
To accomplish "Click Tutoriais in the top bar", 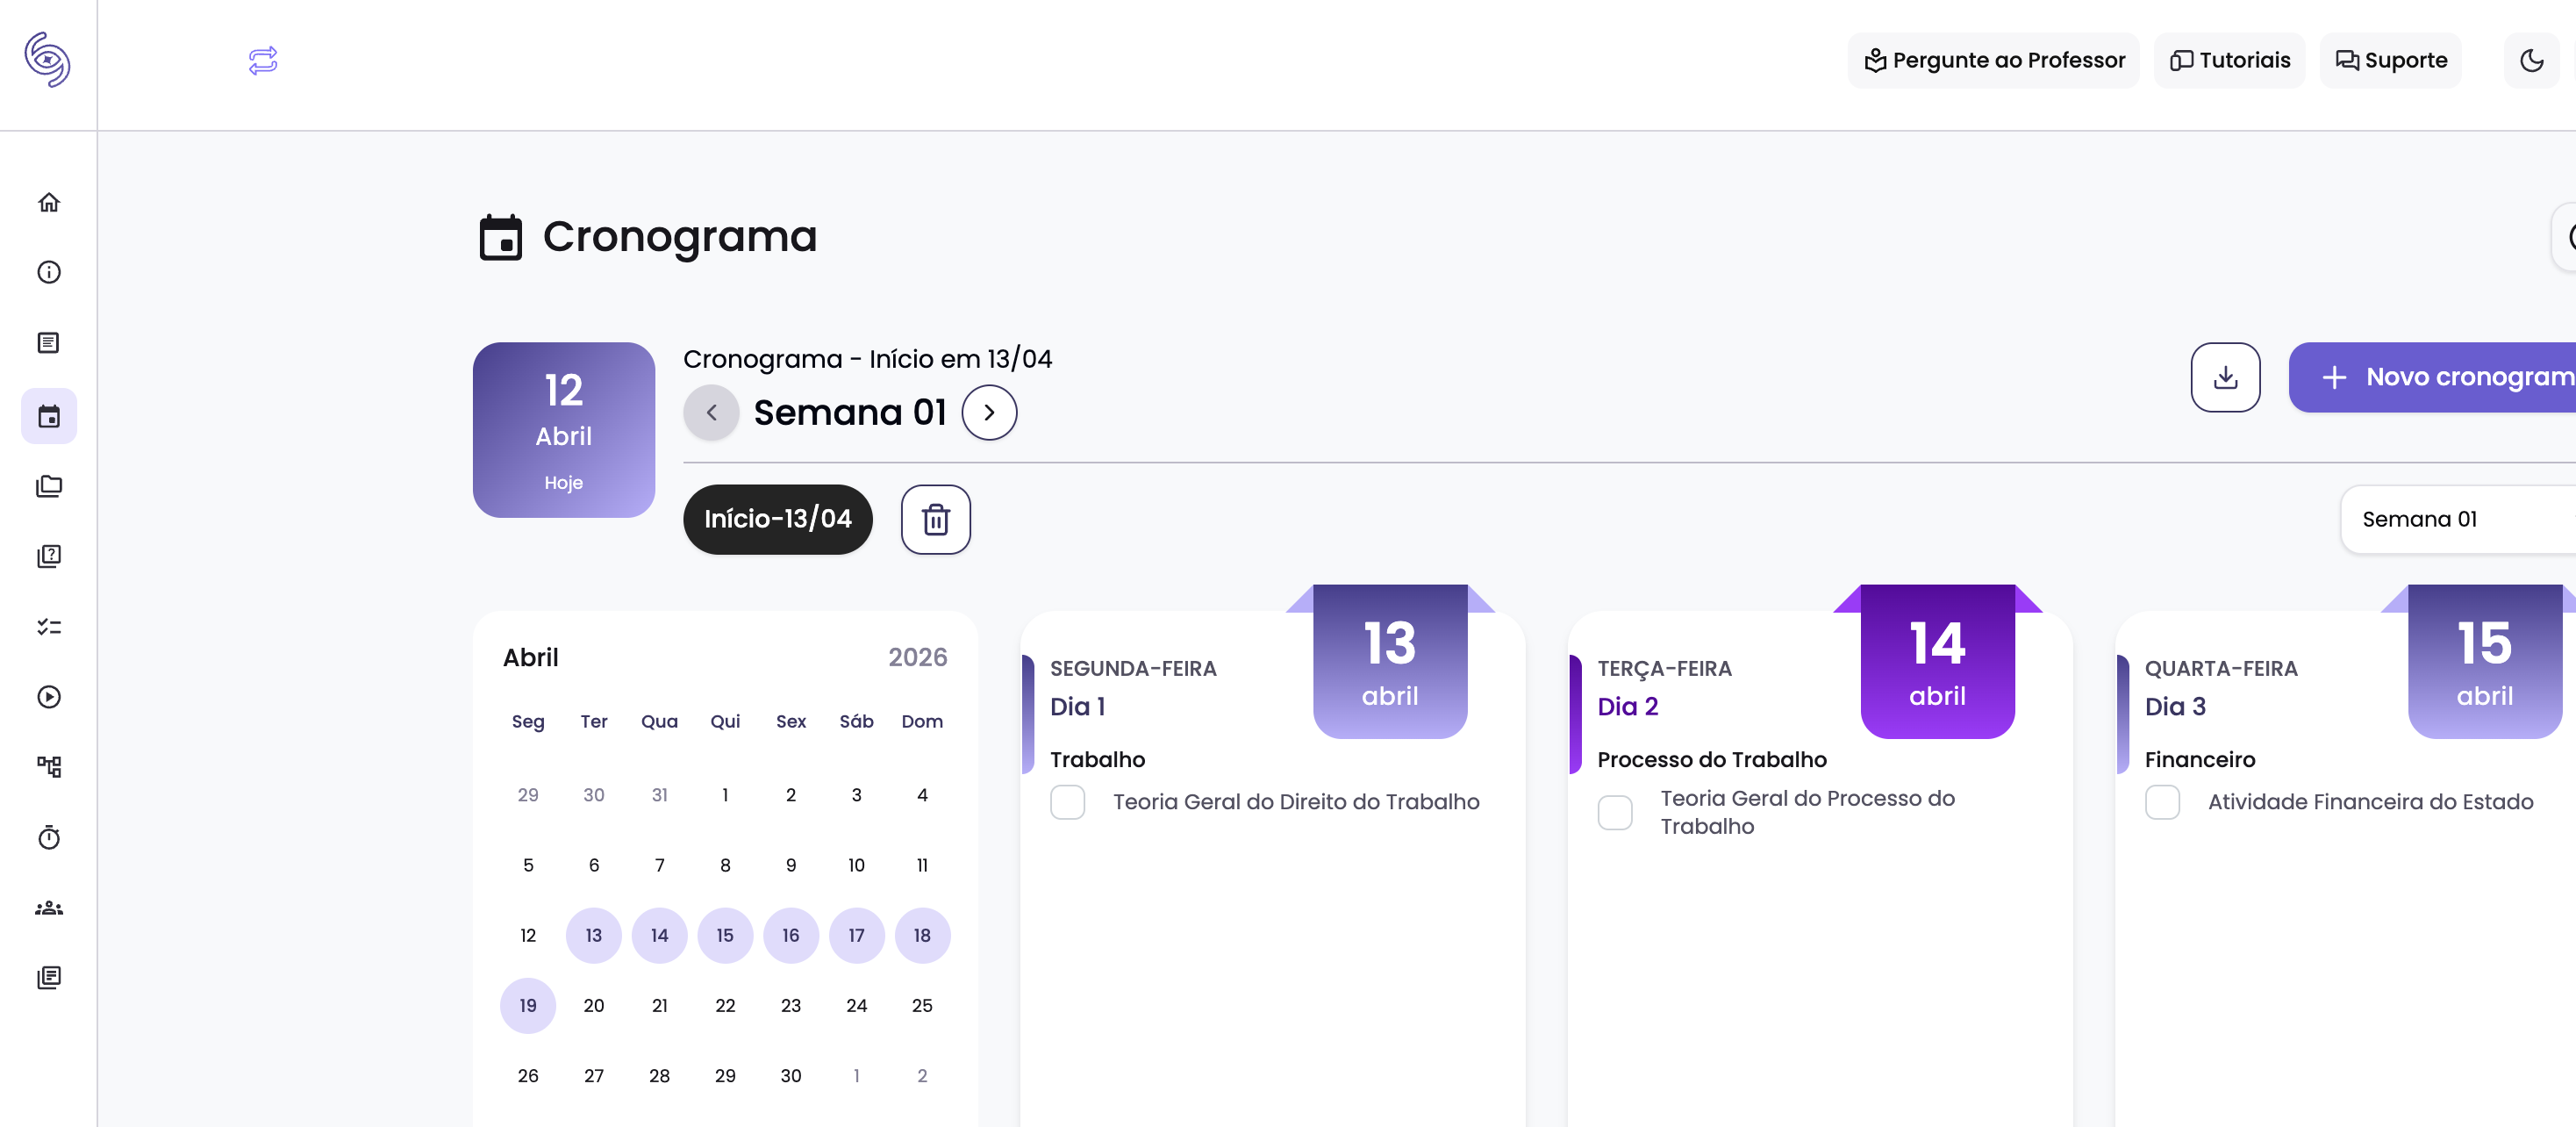I will (2229, 60).
